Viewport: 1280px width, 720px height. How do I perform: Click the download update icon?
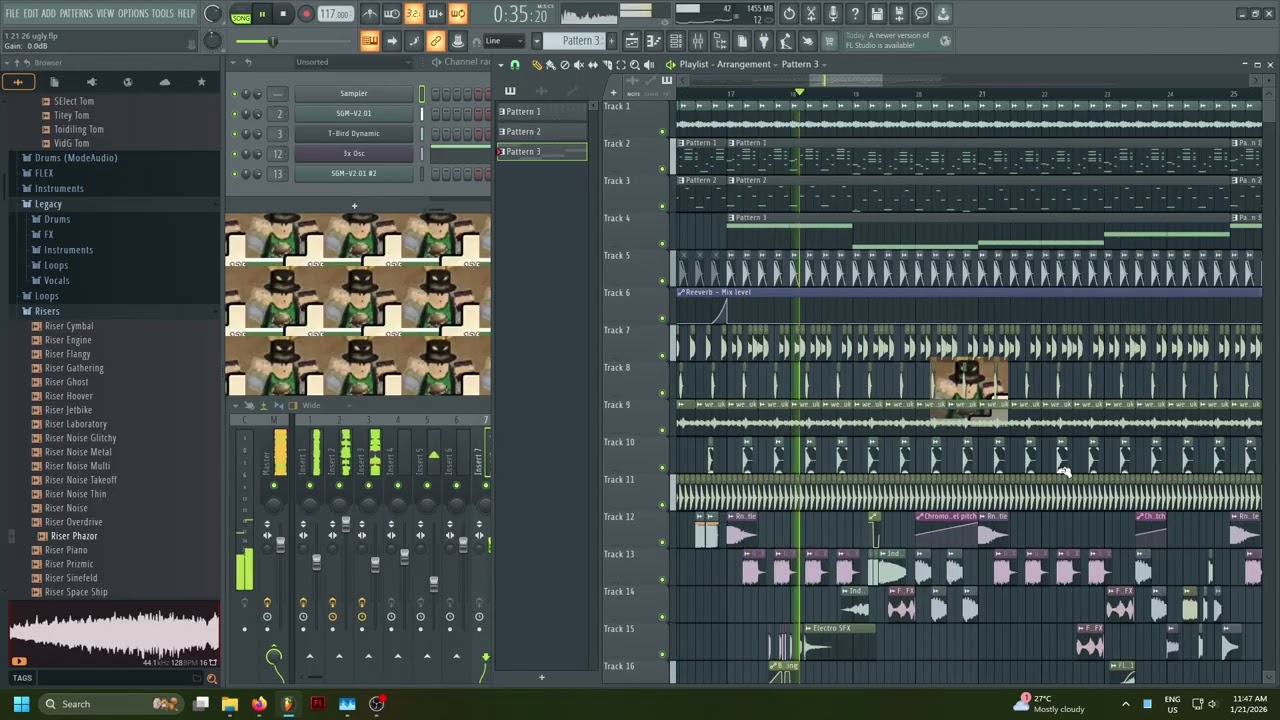943,14
